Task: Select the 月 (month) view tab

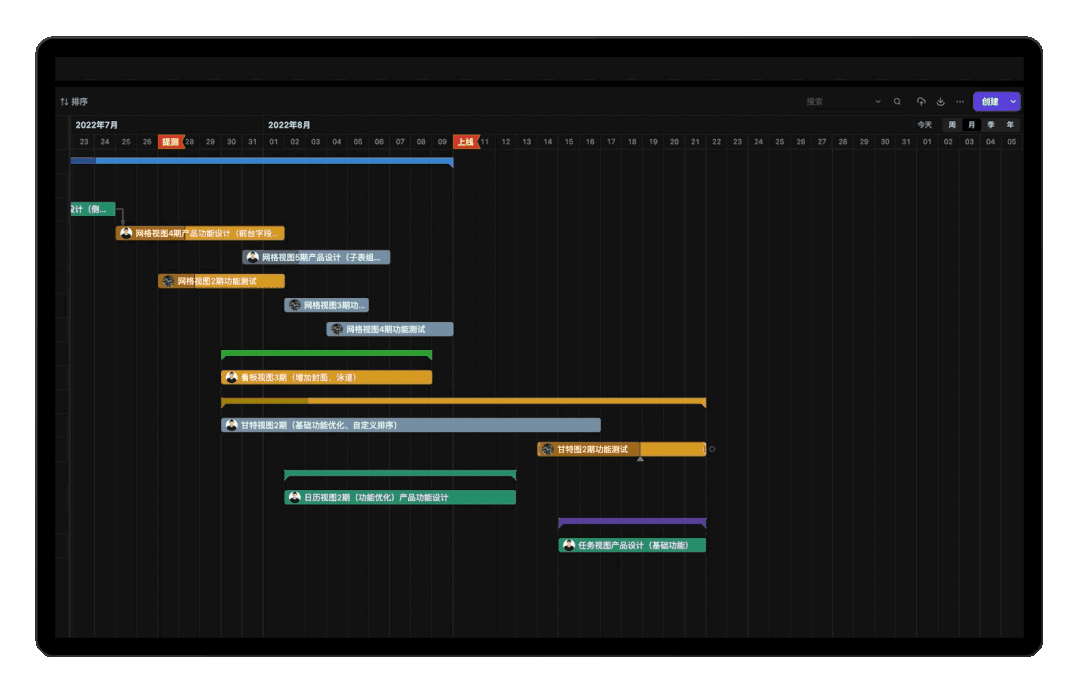Action: click(x=971, y=125)
